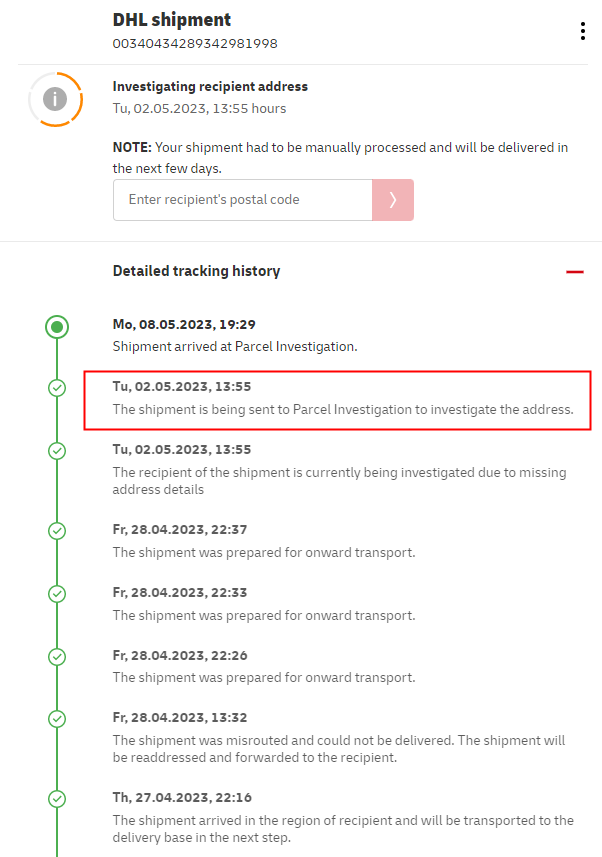Click the checkmark icon for the misrouted shipment event
The width and height of the screenshot is (602, 857).
pos(57,718)
